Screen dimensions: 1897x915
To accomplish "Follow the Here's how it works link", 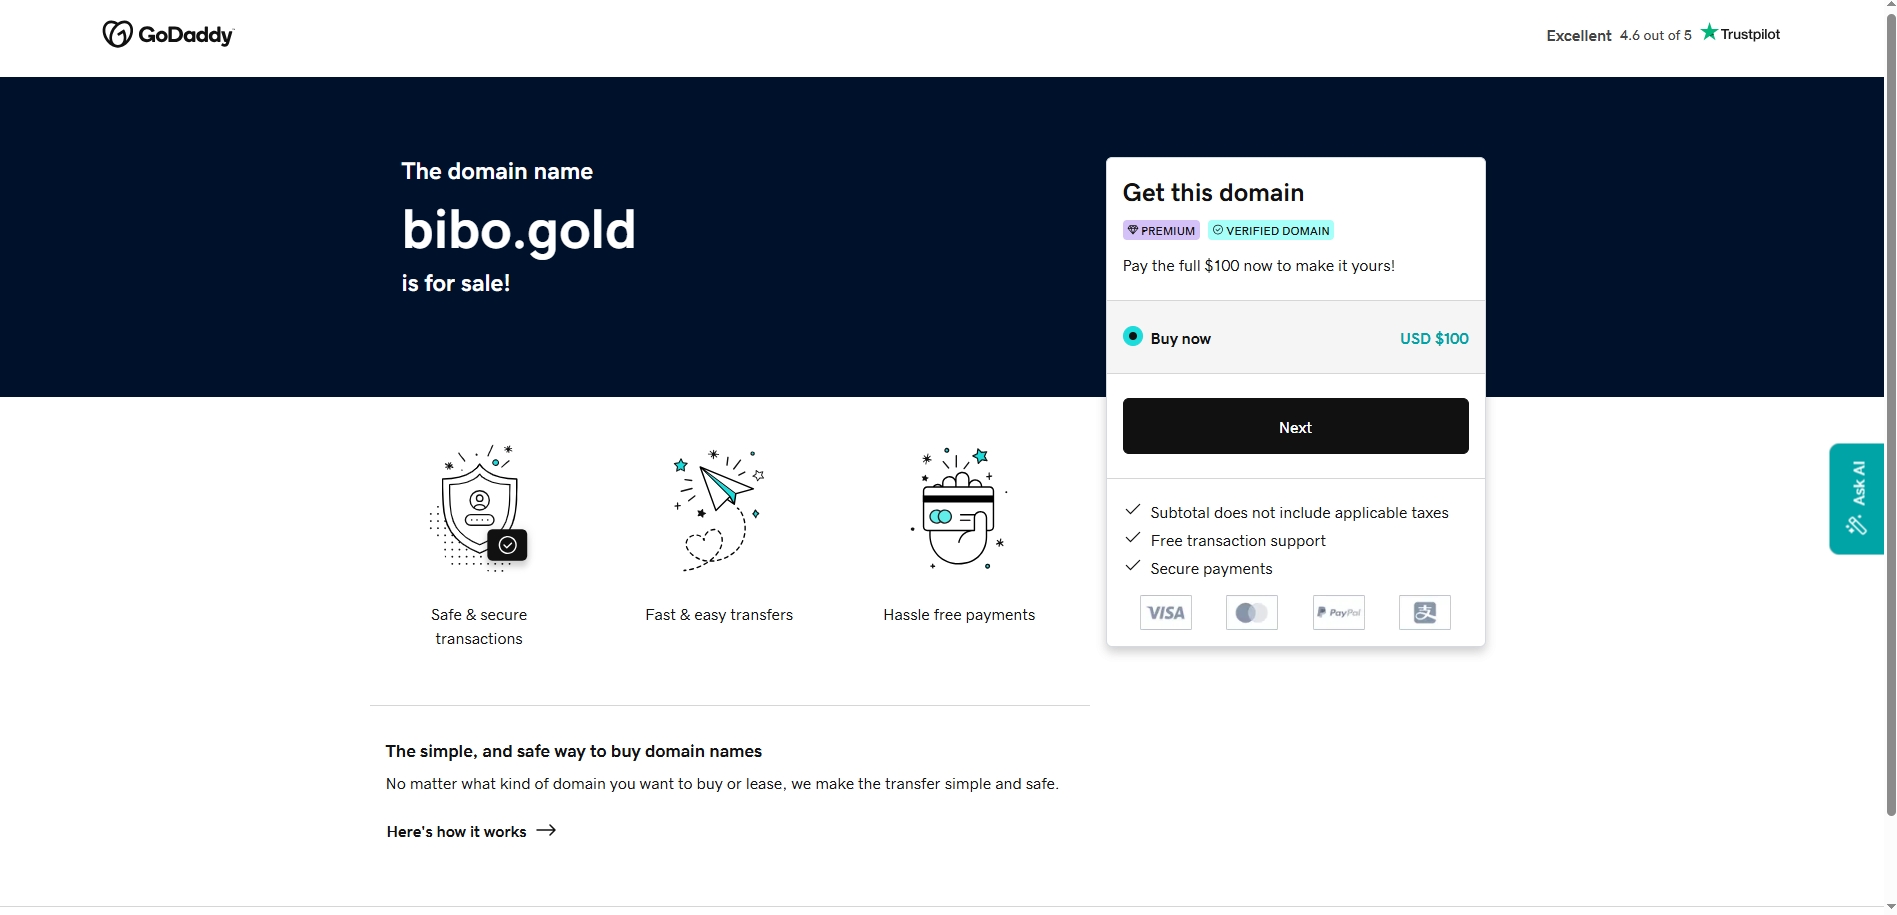I will (x=457, y=832).
